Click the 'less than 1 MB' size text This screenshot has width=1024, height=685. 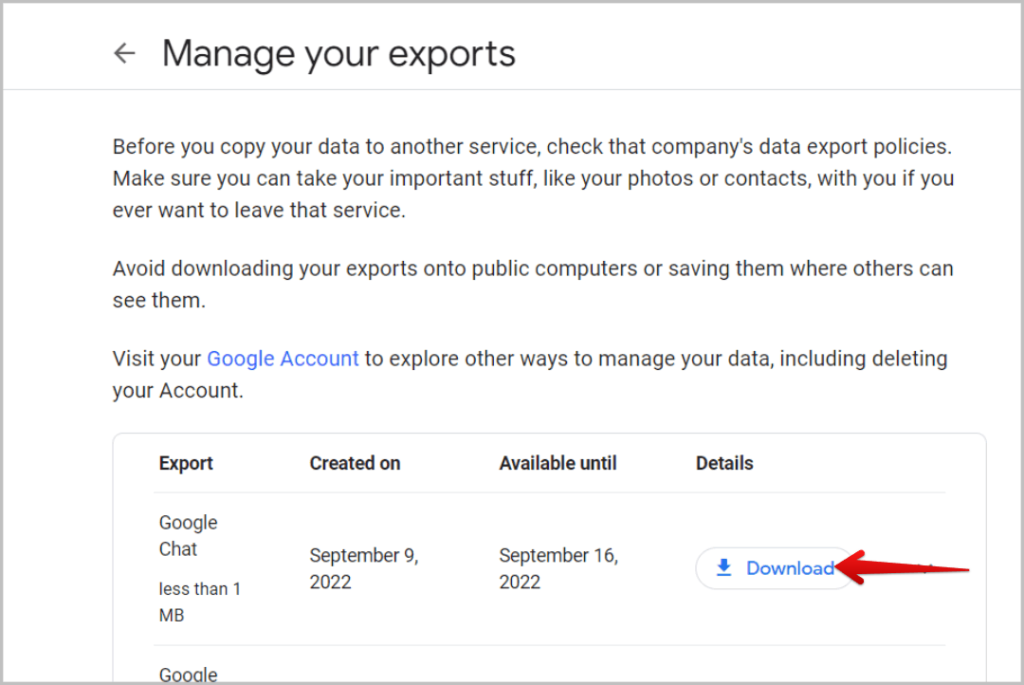tap(200, 601)
